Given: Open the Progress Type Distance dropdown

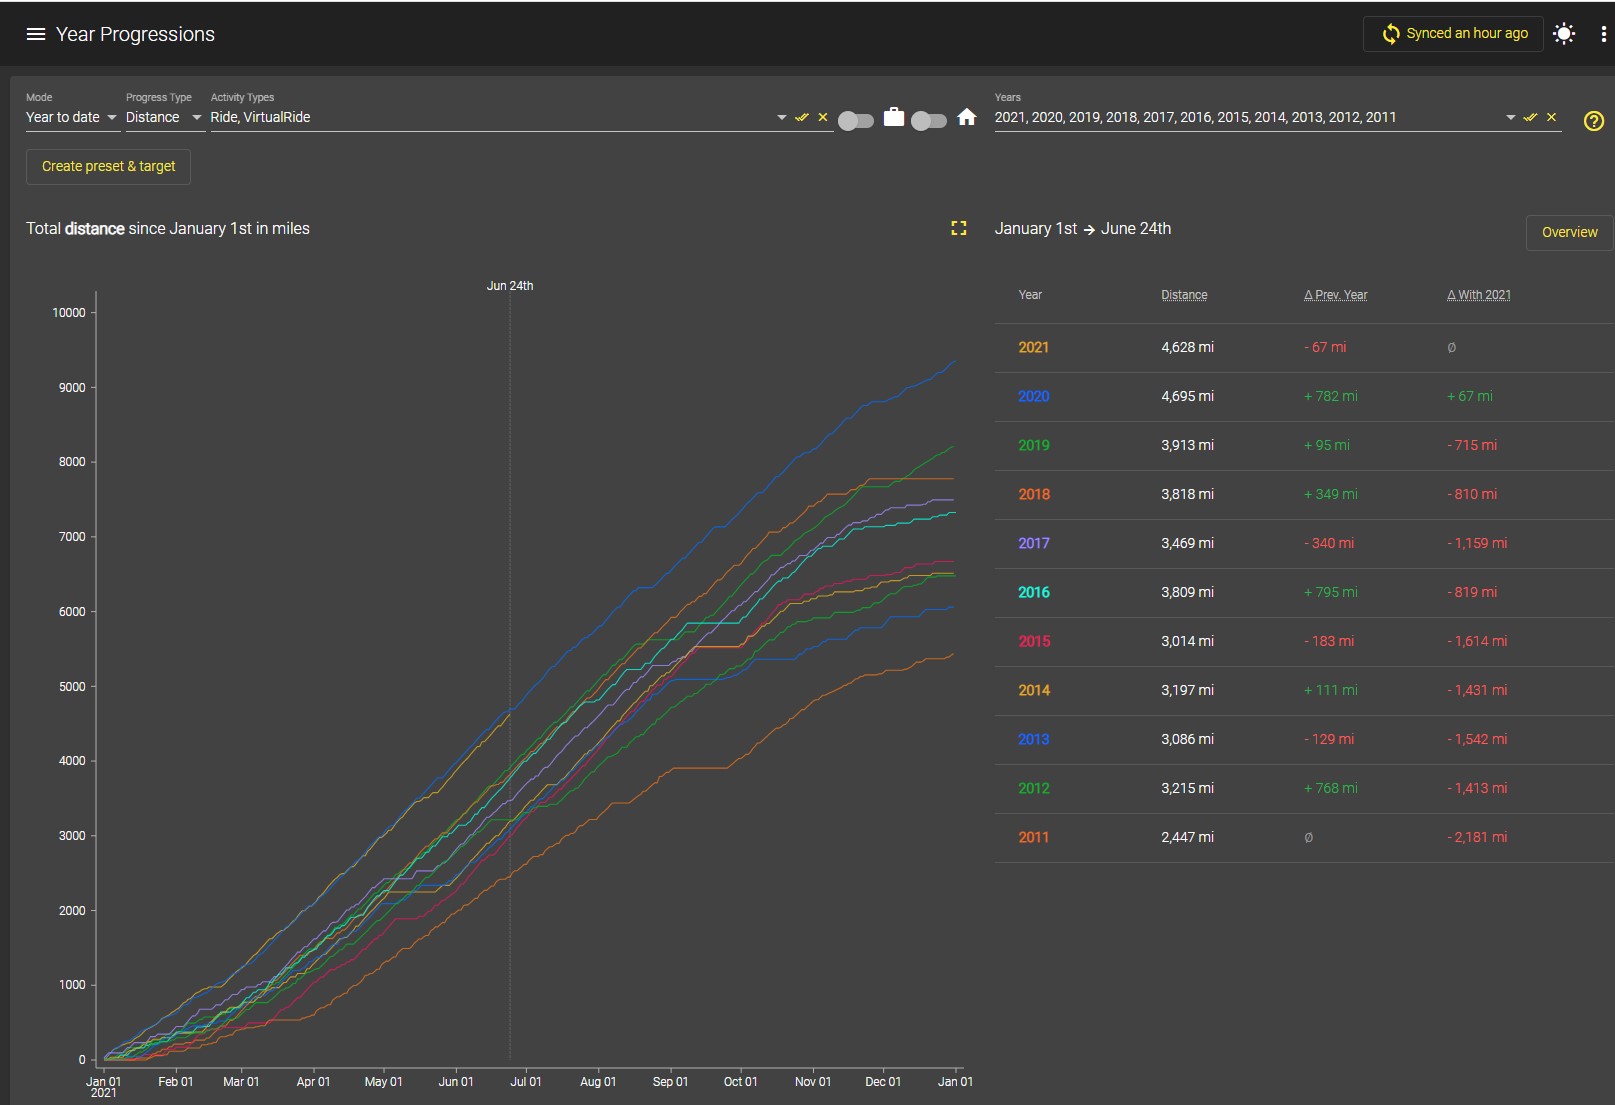Looking at the screenshot, I should [164, 117].
